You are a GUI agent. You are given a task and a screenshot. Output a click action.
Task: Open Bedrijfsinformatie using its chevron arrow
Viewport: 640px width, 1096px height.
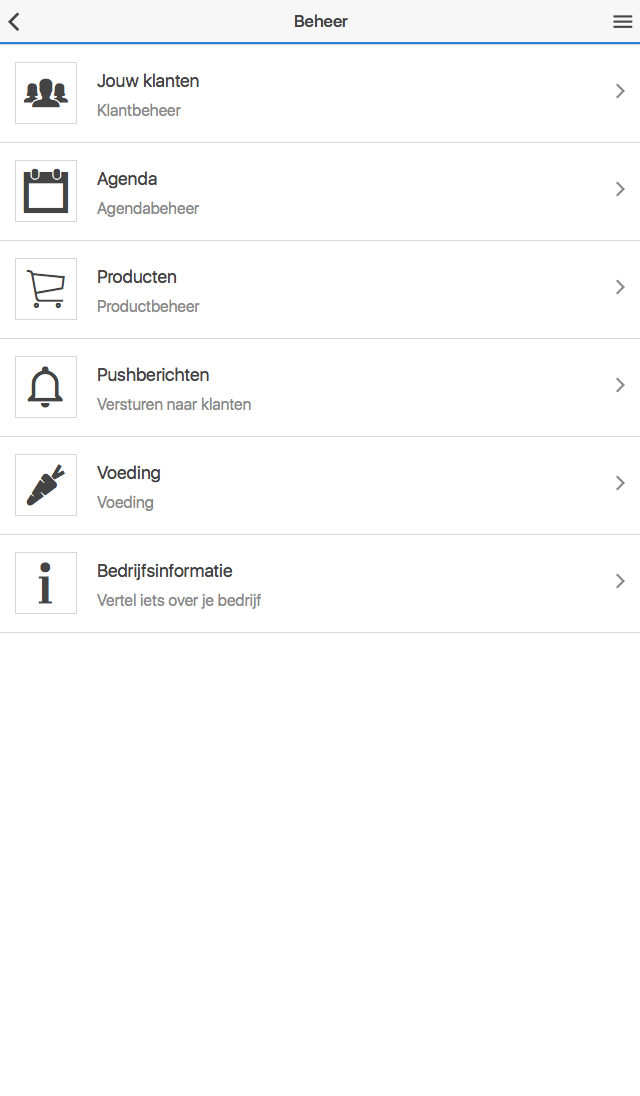620,580
